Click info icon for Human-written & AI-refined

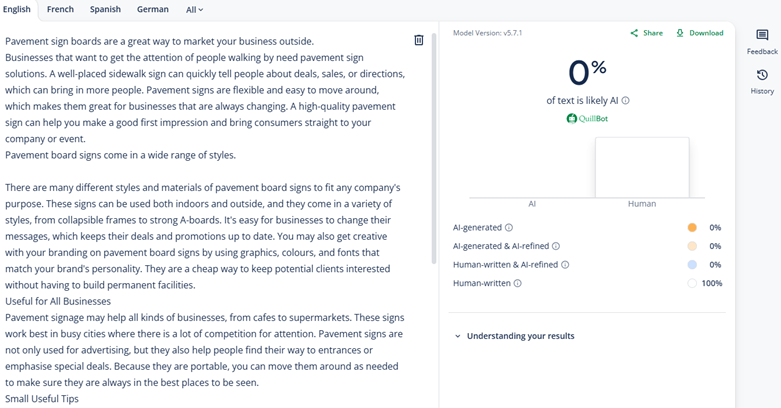(565, 265)
